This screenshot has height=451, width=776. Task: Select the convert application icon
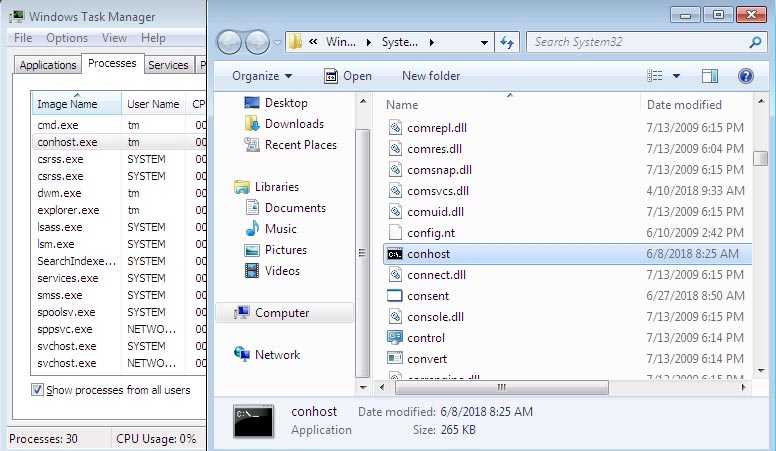[394, 358]
